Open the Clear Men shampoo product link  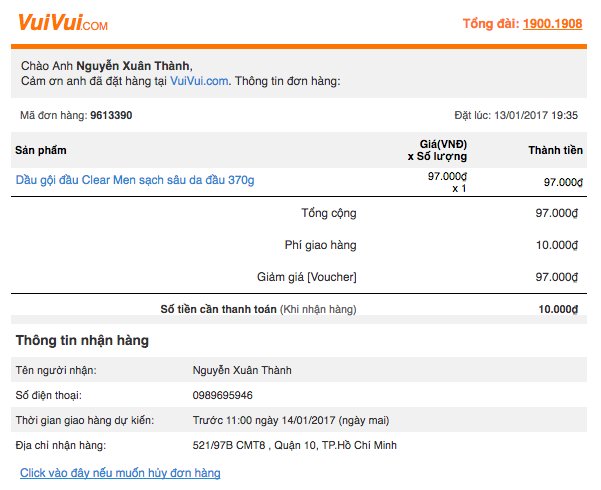pos(135,180)
